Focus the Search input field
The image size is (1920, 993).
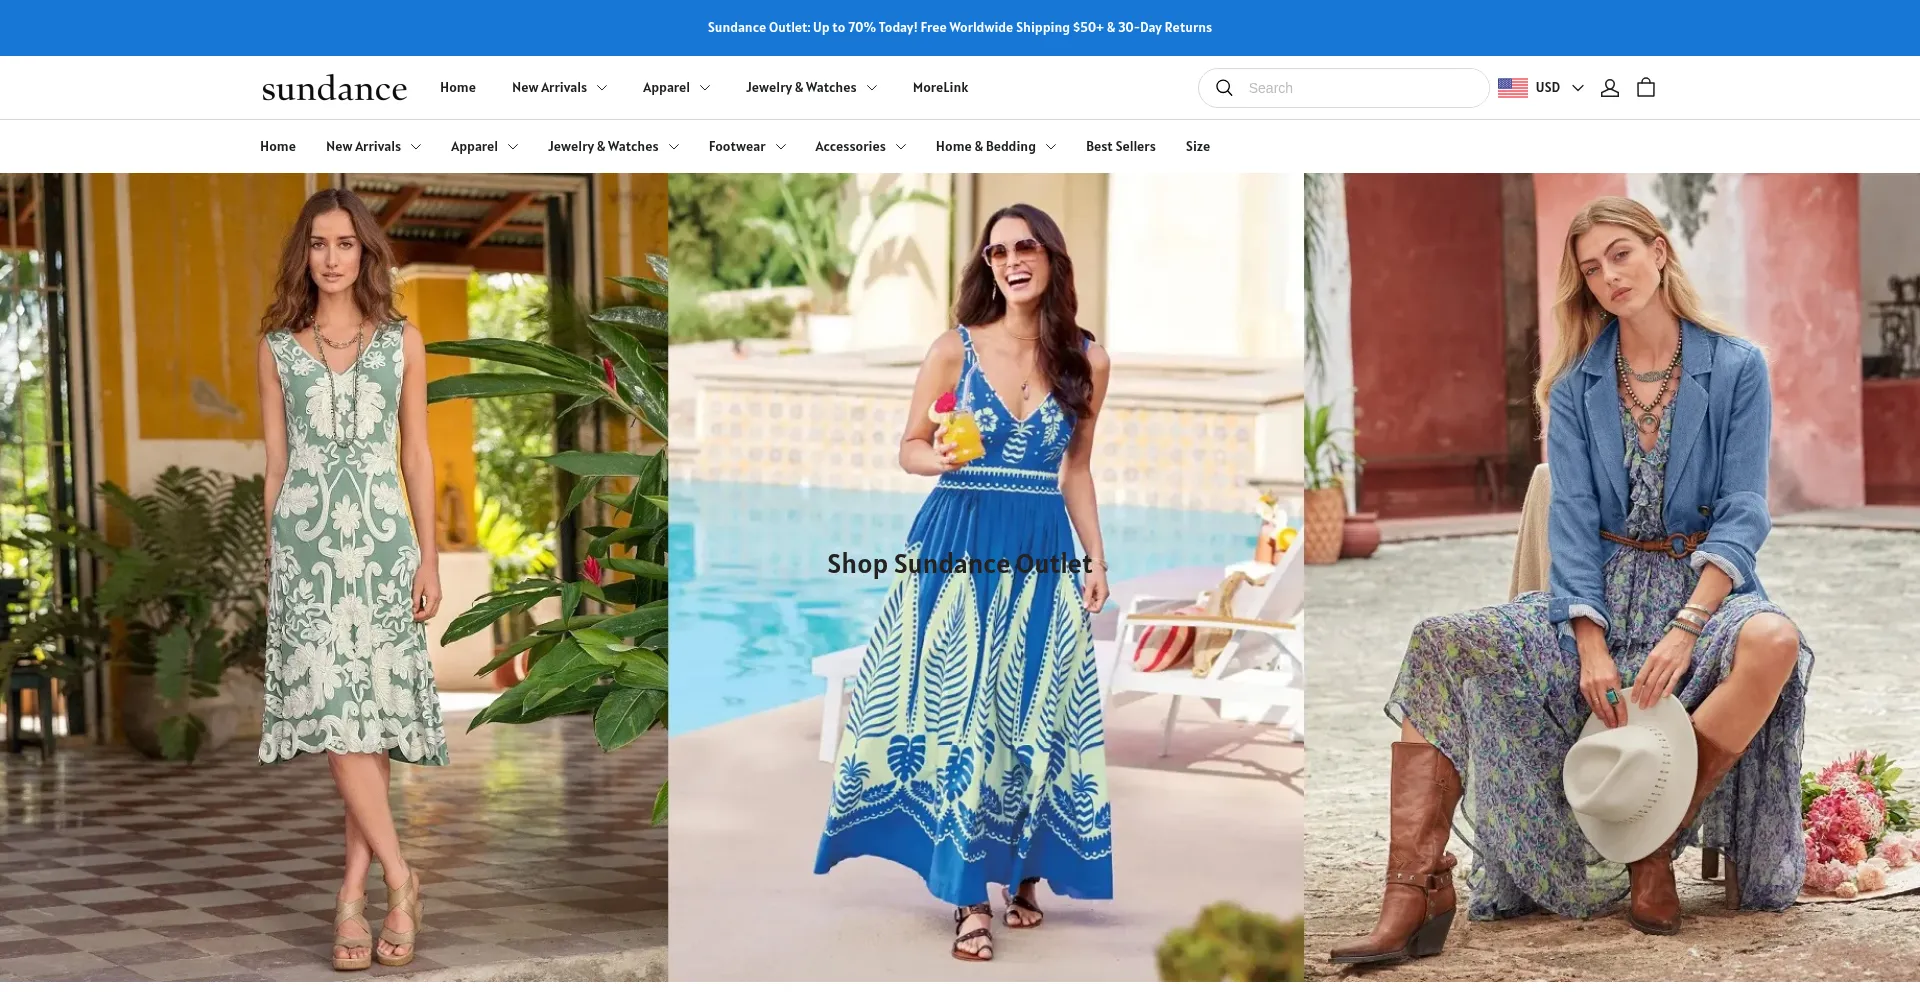(1360, 88)
